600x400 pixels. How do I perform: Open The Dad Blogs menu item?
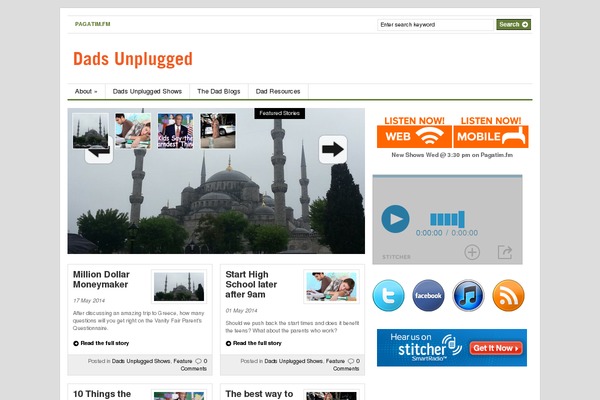[x=219, y=91]
